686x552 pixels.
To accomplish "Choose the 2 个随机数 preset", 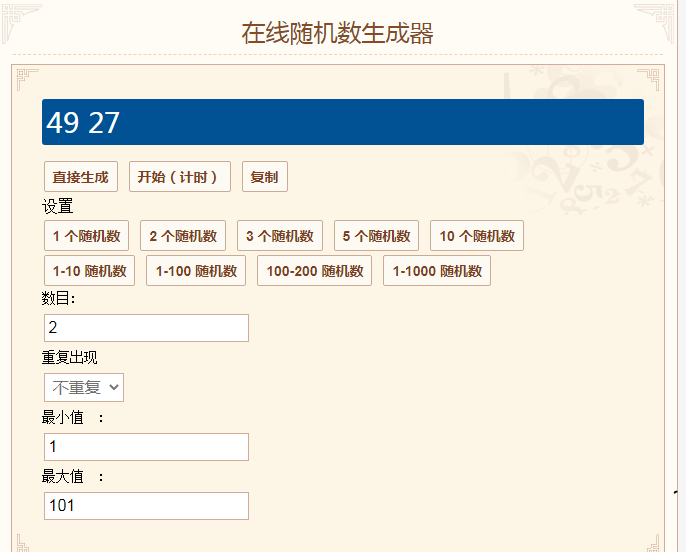I will [x=183, y=236].
